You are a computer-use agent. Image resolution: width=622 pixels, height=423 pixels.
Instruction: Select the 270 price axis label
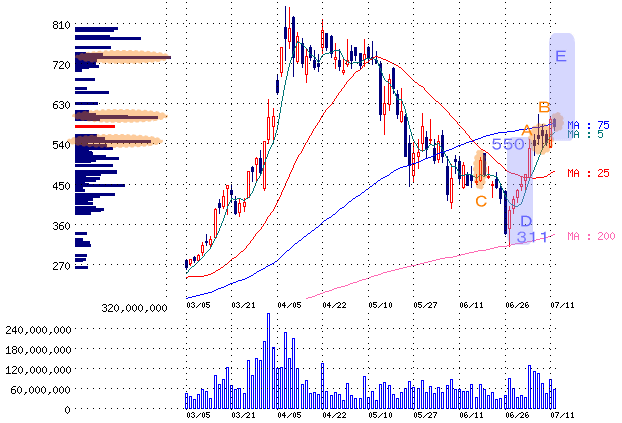(x=61, y=265)
